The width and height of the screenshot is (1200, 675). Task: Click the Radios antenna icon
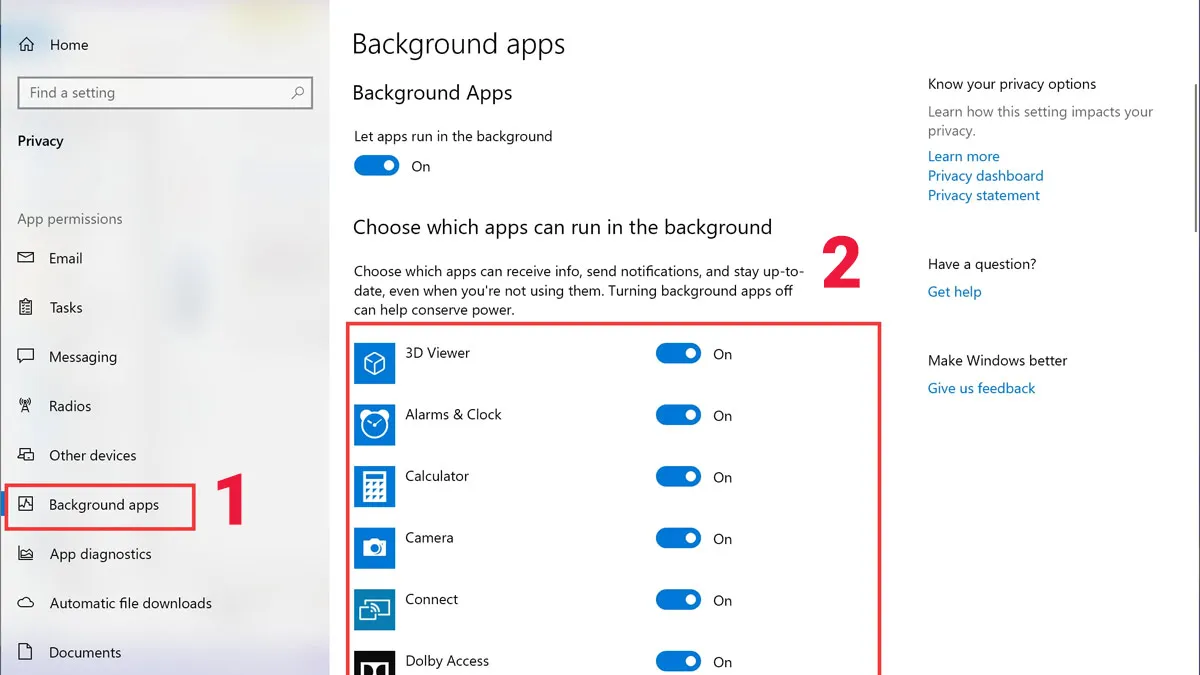click(x=27, y=406)
